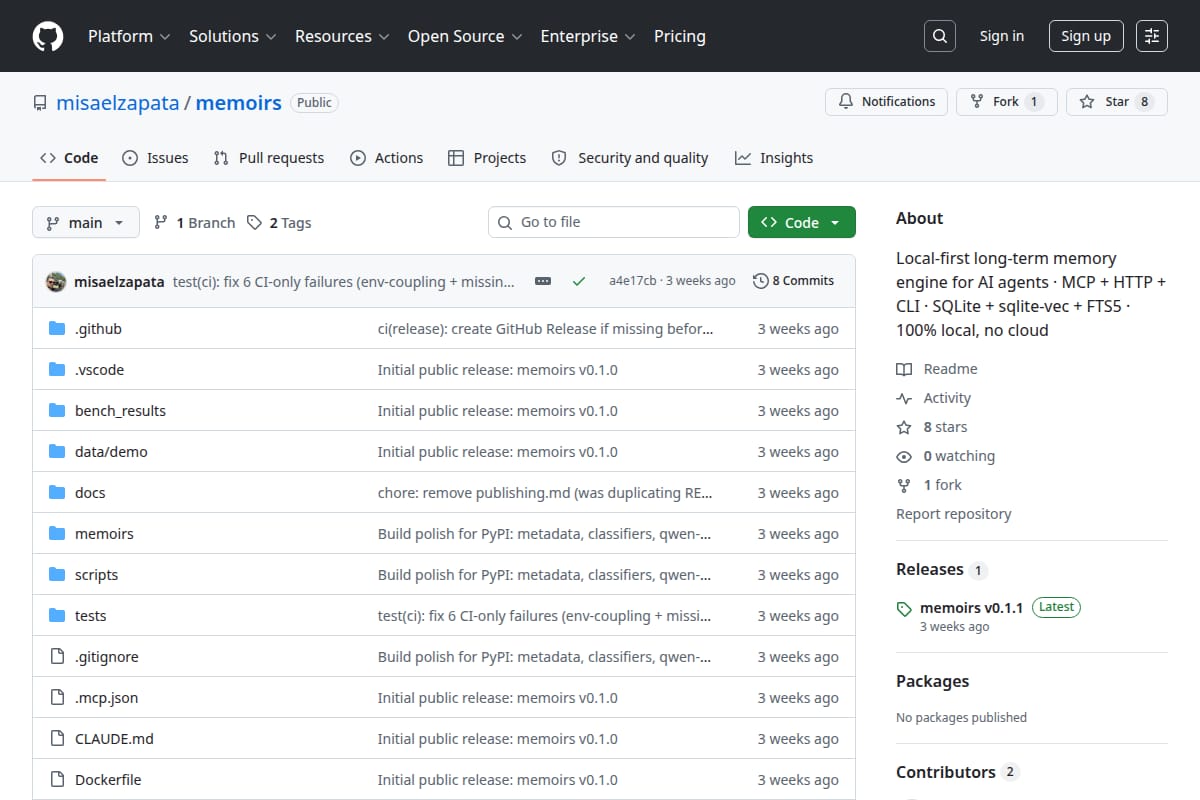This screenshot has height=800, width=1200.
Task: Click the misaelzapata avatar in commit row
Action: pyautogui.click(x=56, y=281)
